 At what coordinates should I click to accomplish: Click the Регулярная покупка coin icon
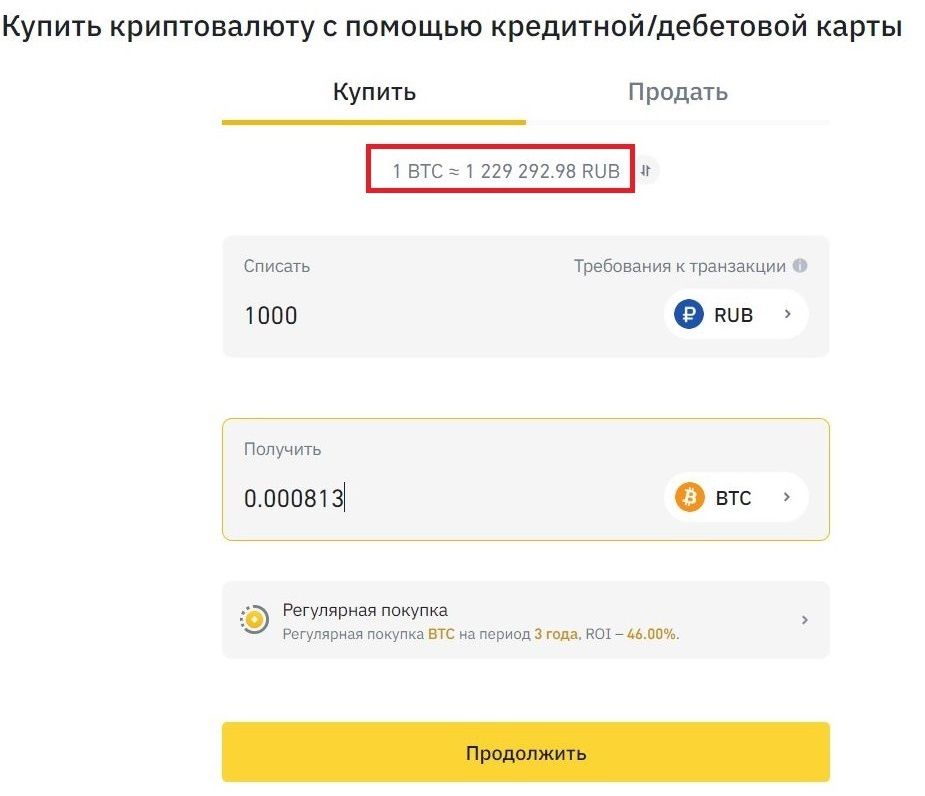pos(254,620)
